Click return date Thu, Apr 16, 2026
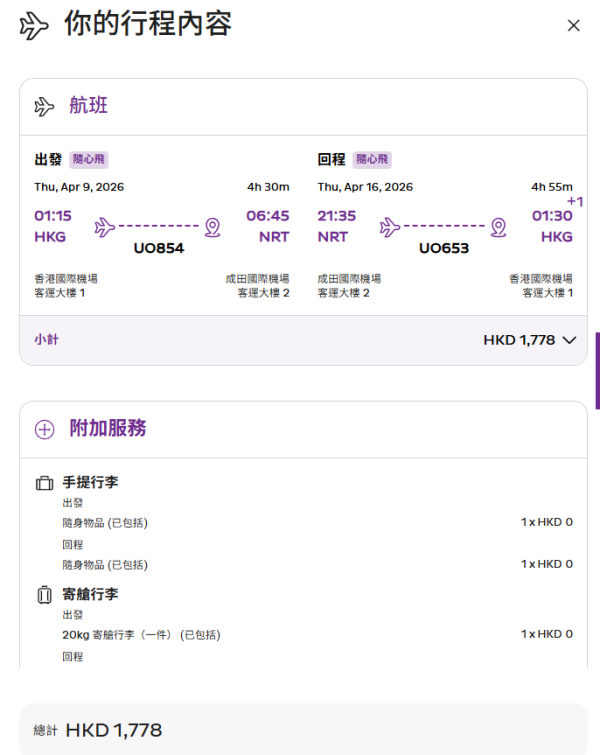Image resolution: width=600 pixels, height=755 pixels. click(365, 187)
